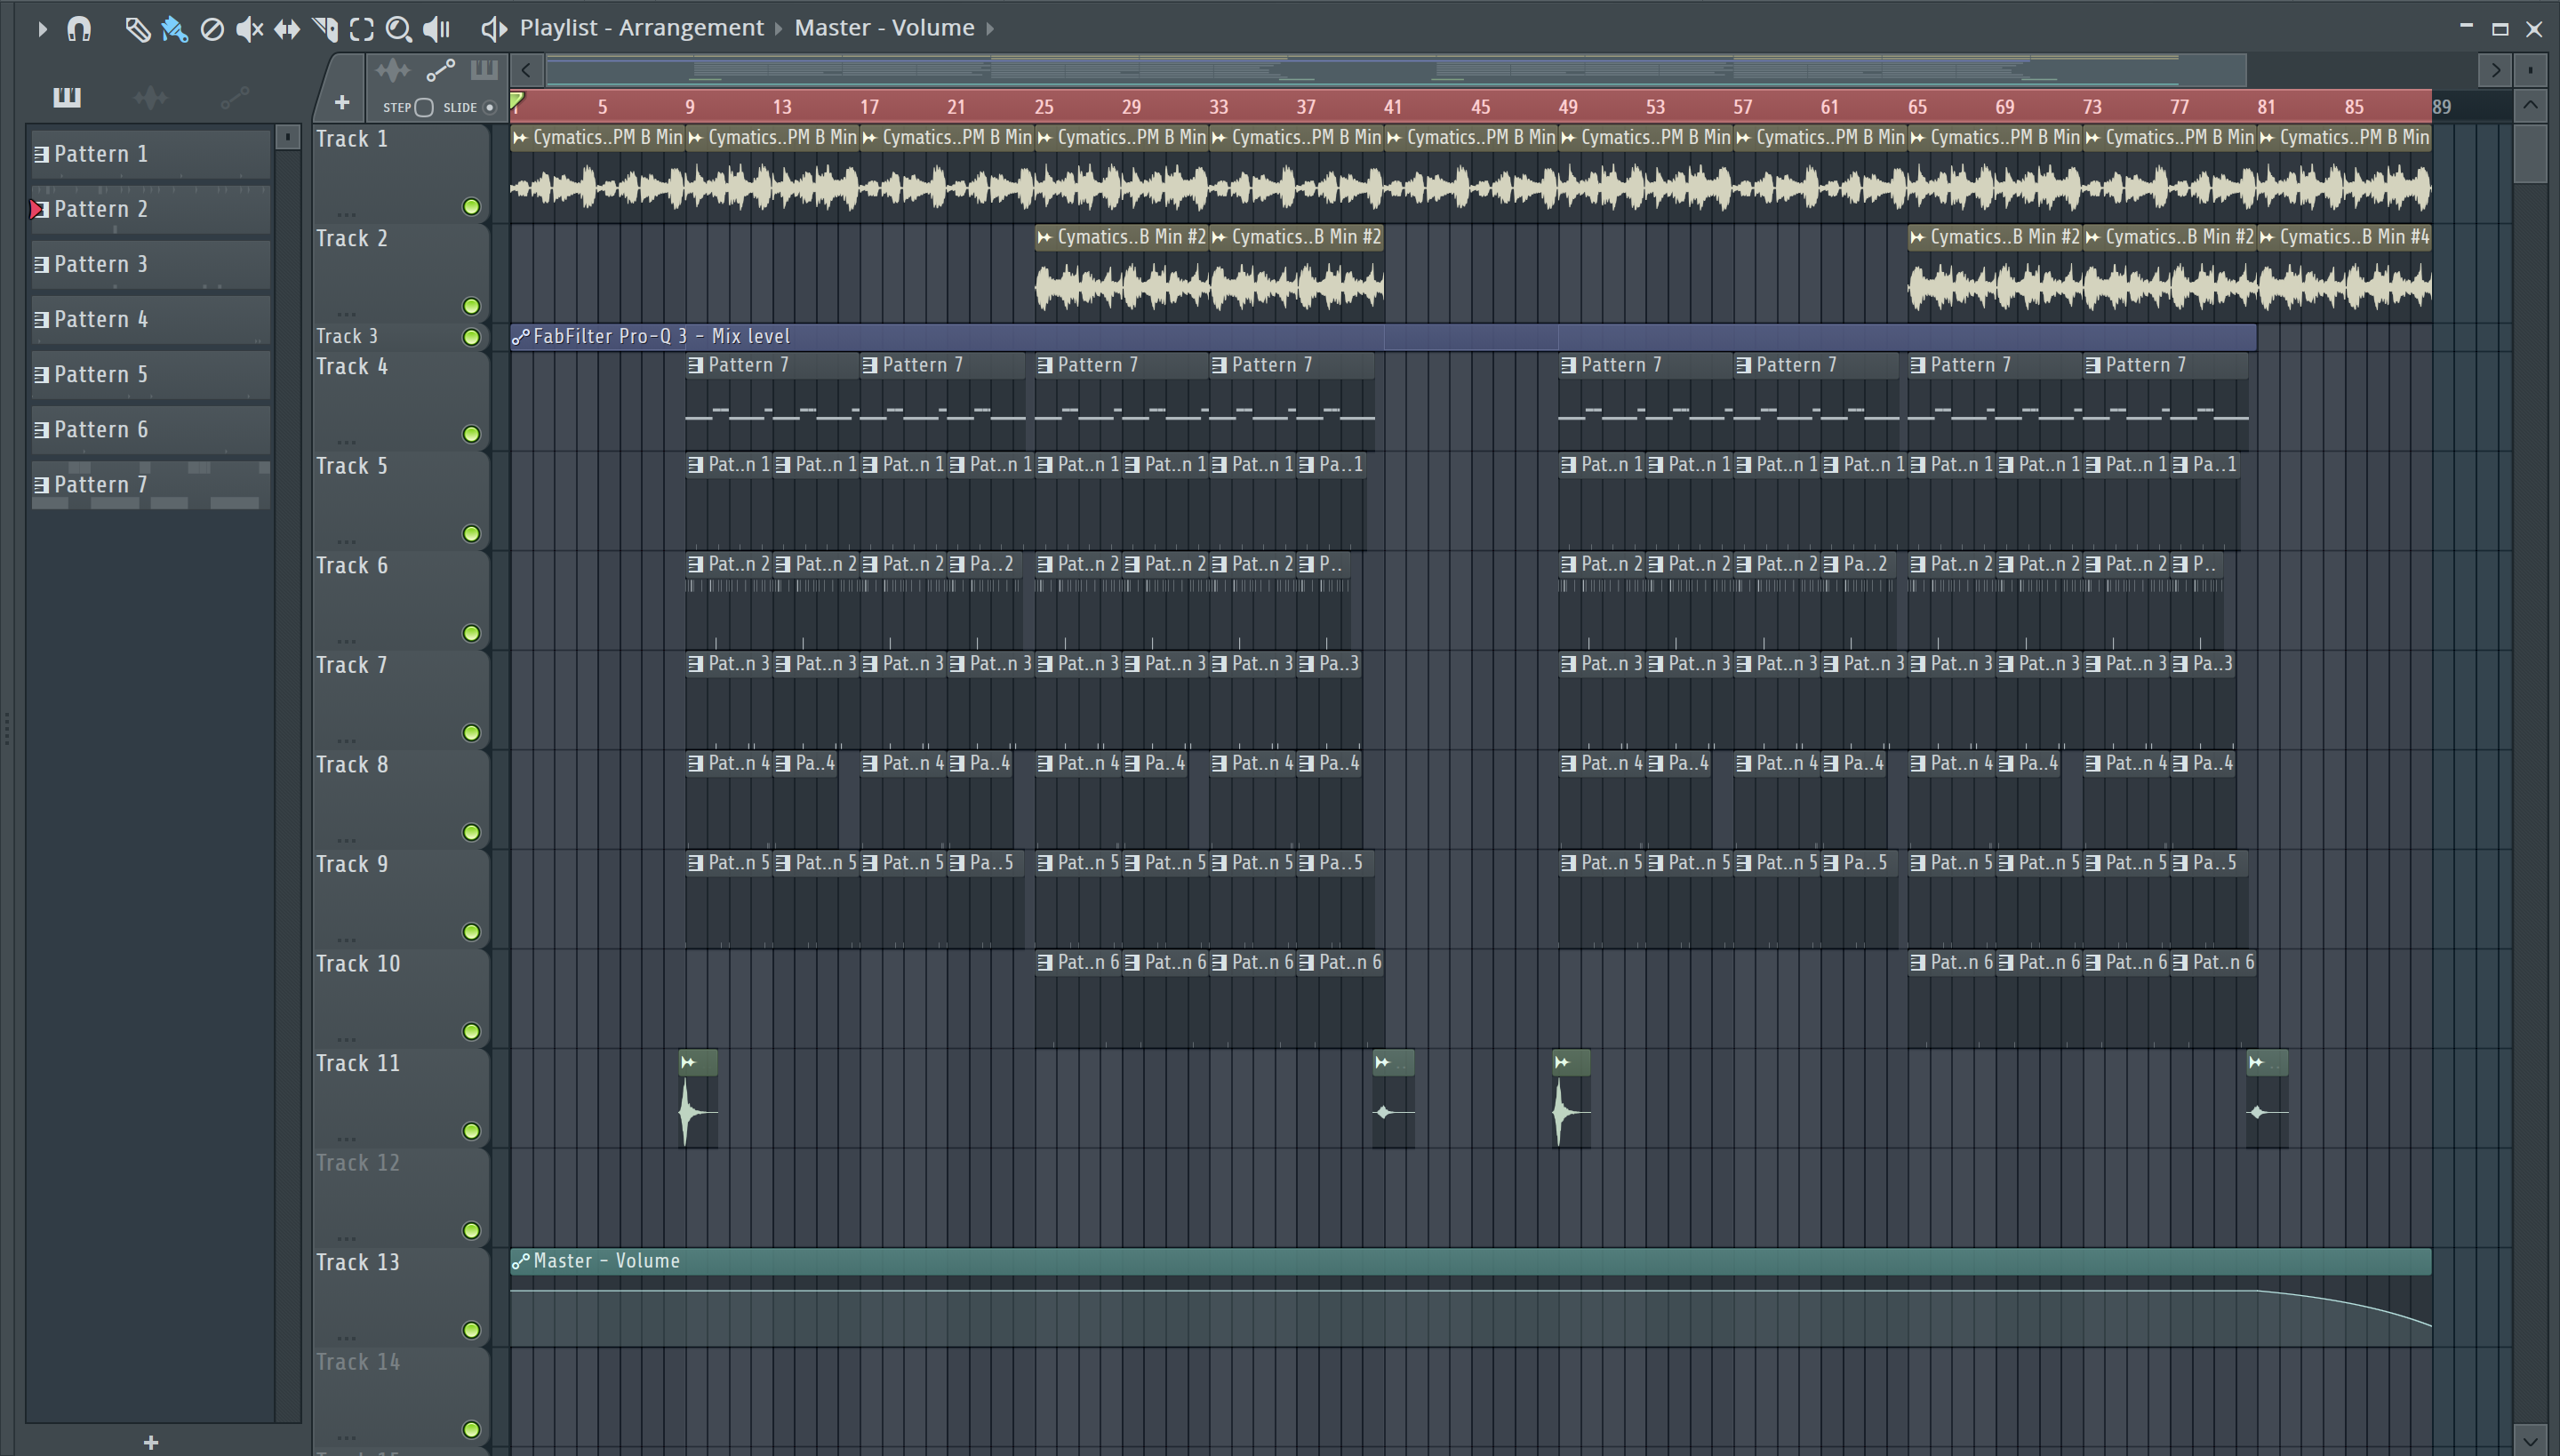Focus pattern clips in the playlist
The image size is (2560, 1456).
484,69
